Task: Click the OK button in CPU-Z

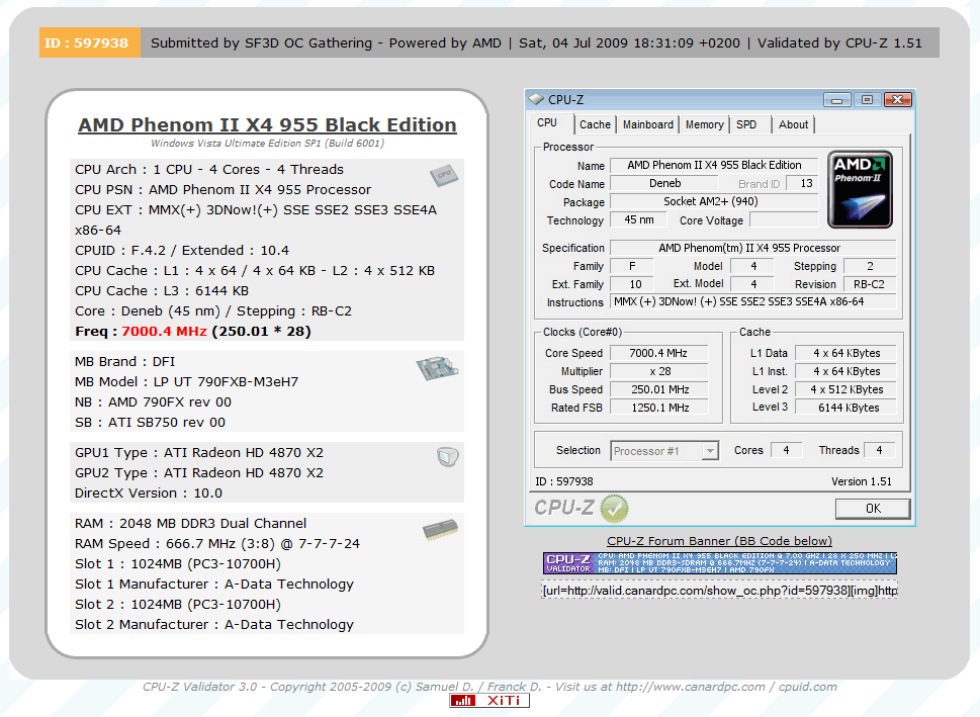Action: tap(872, 508)
